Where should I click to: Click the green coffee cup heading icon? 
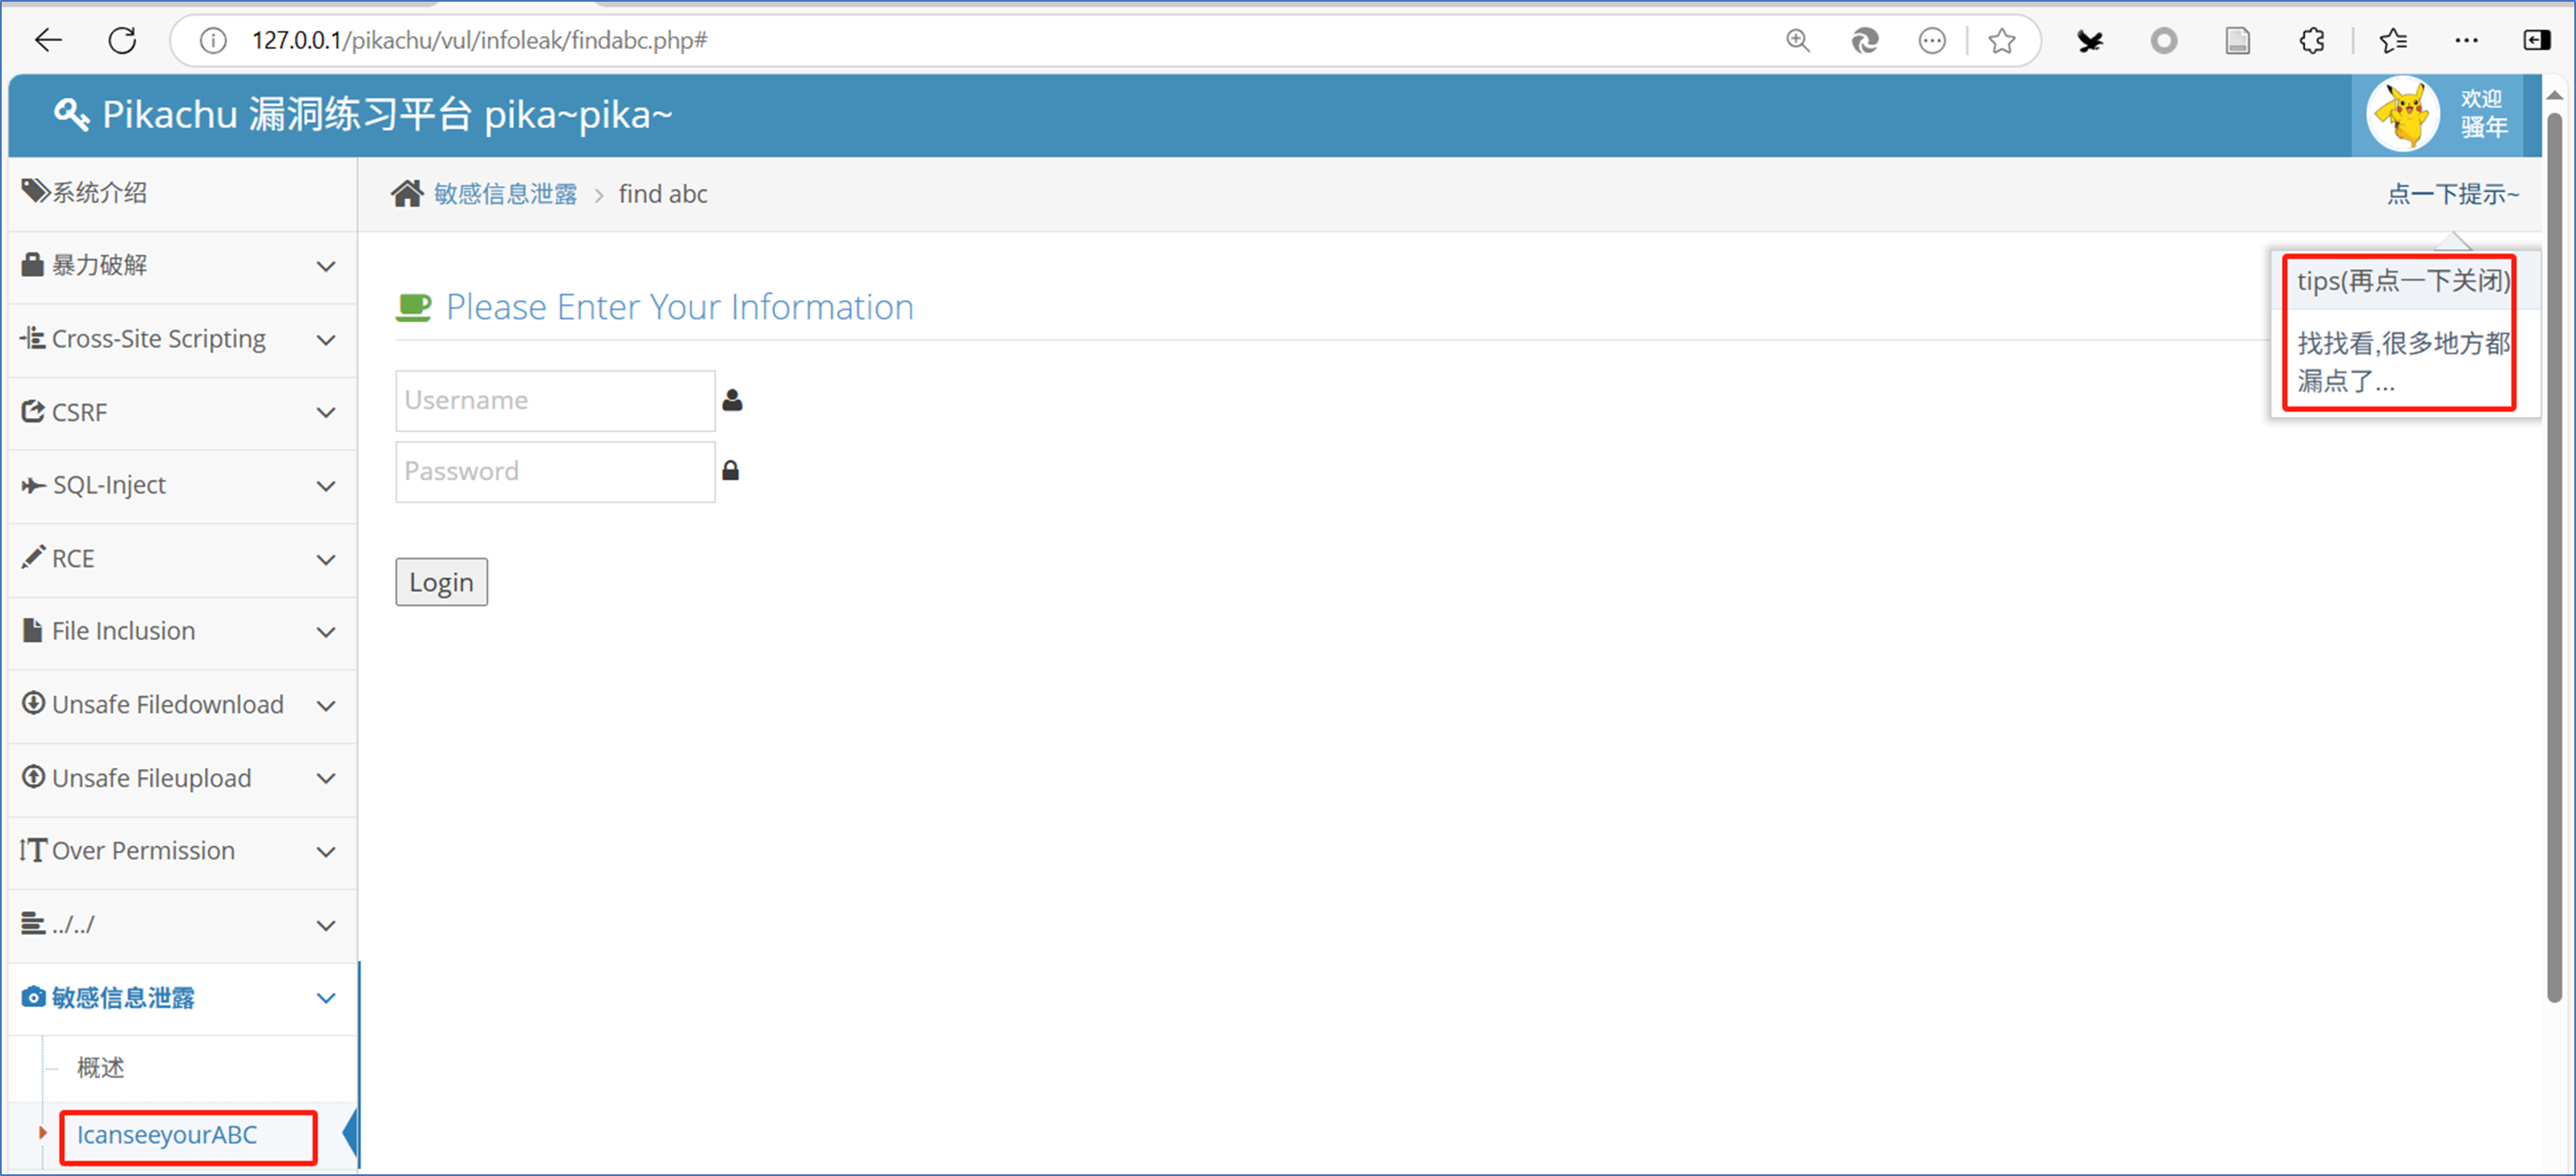click(413, 307)
